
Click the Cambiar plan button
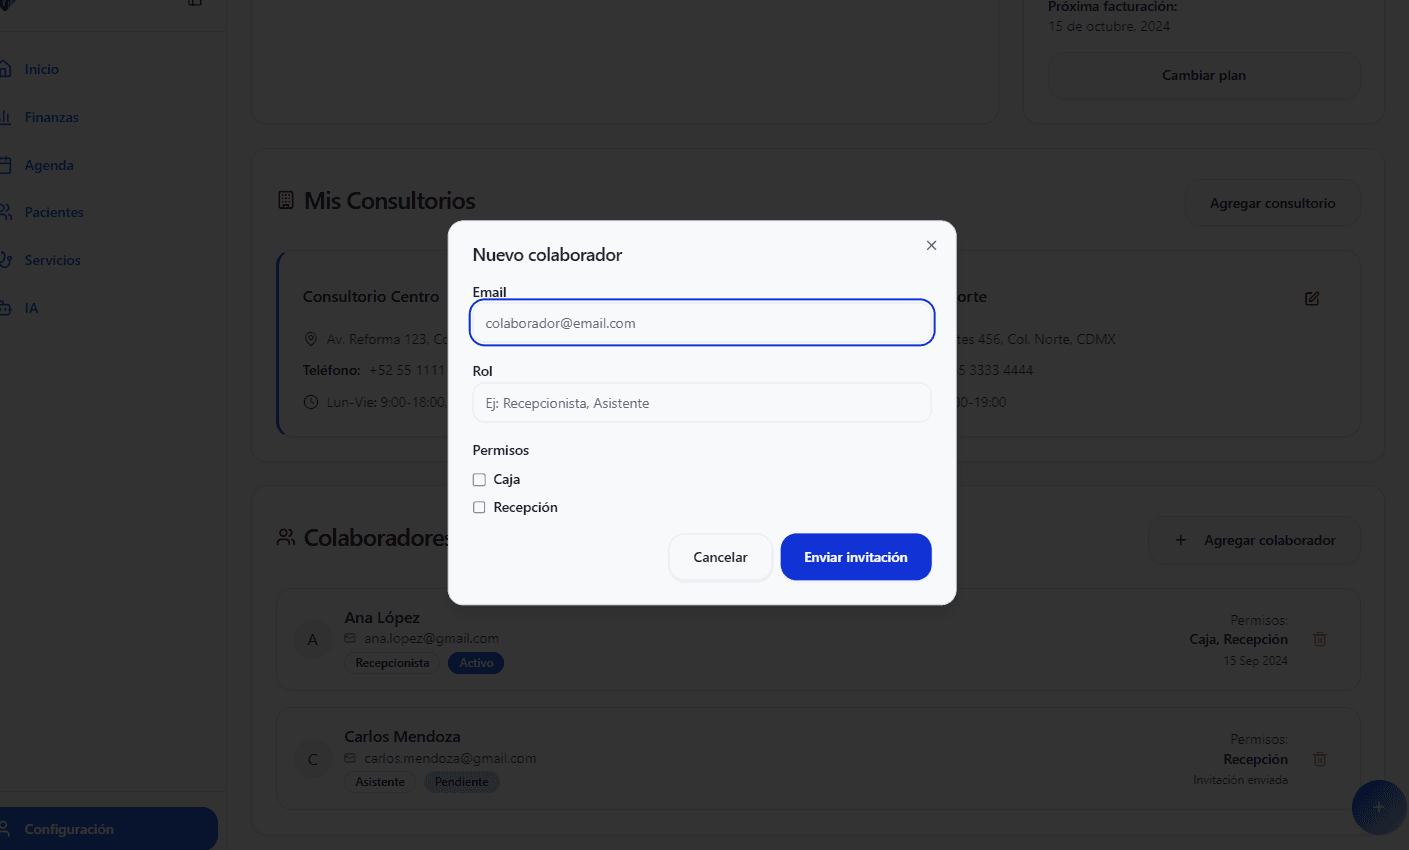1203,75
